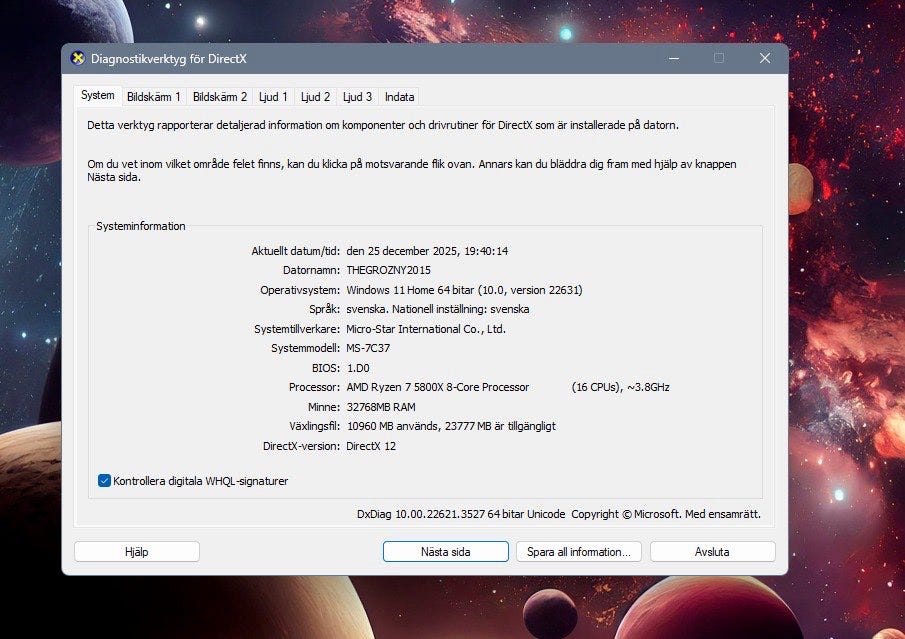Open the Bildskärm 1 tab
This screenshot has width=905, height=639.
(x=153, y=97)
